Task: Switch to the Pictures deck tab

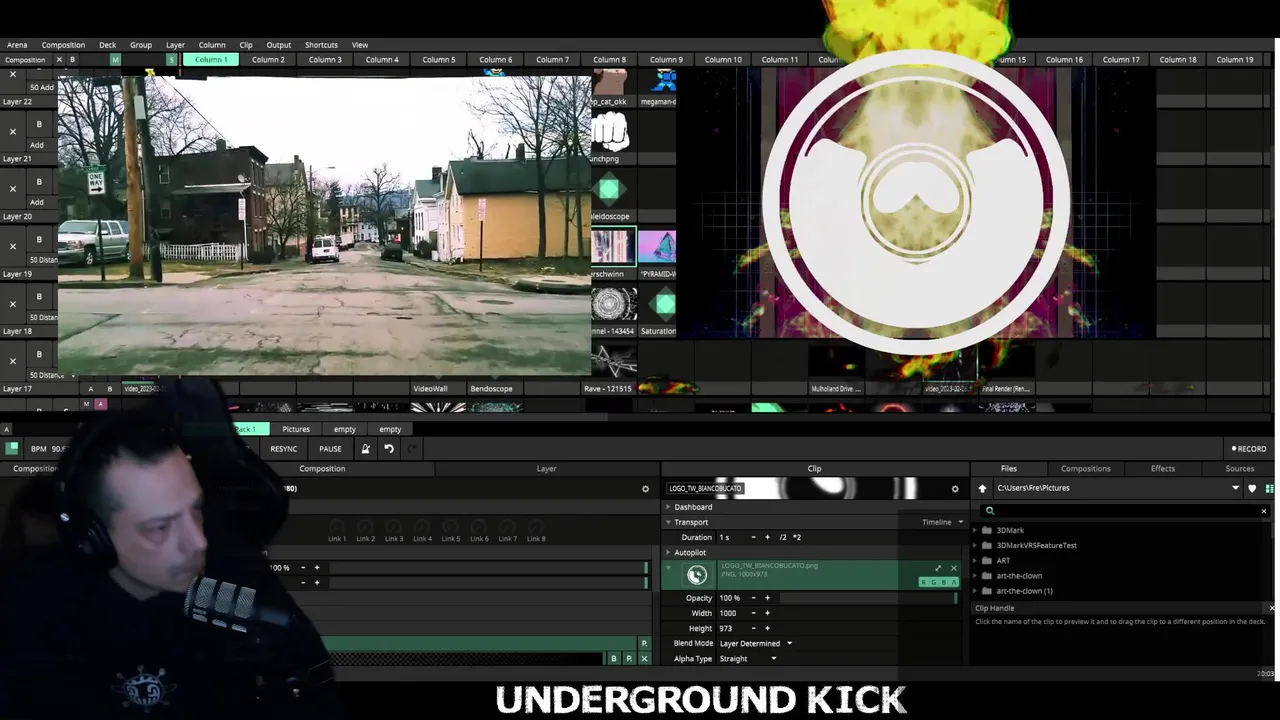Action: 296,429
